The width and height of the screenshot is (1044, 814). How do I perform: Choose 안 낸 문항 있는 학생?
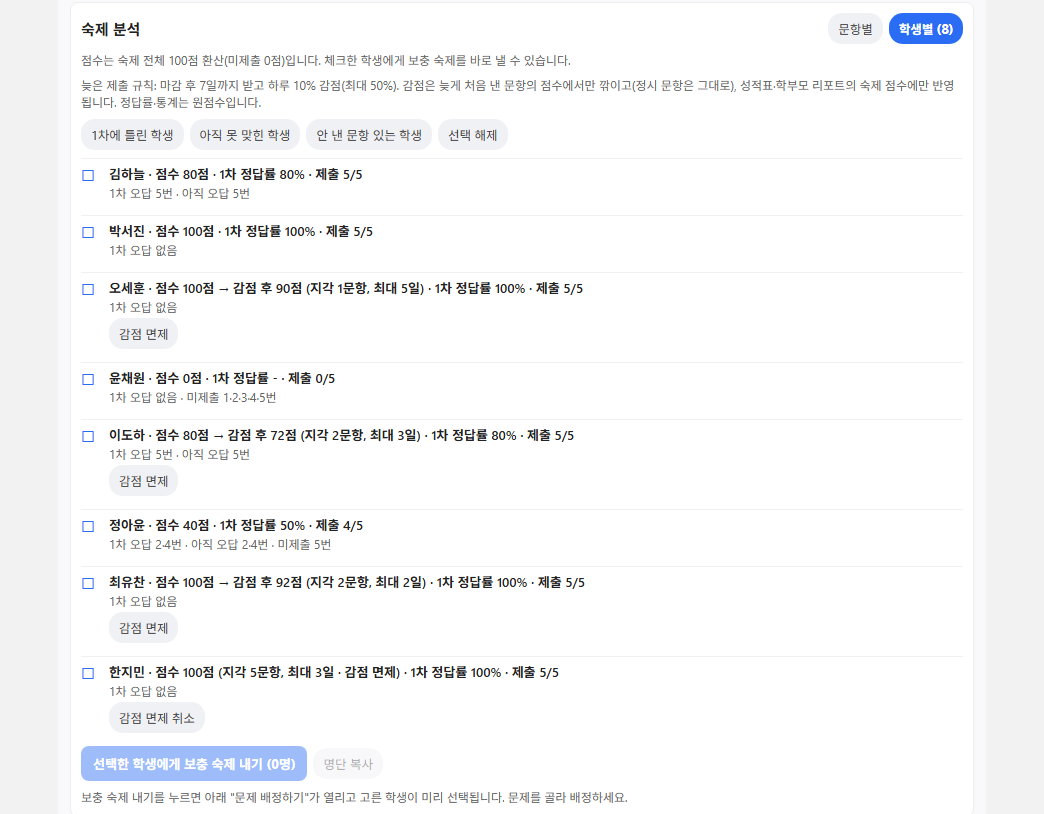[x=369, y=135]
